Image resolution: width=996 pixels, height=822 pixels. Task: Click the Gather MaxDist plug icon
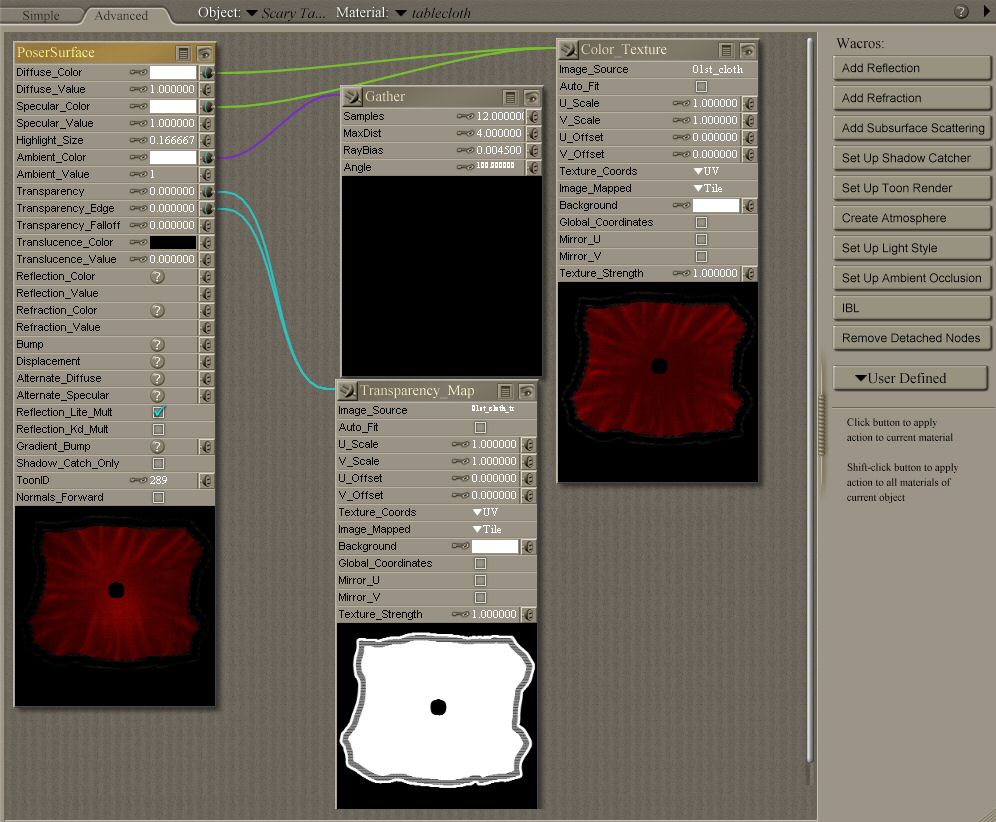[x=534, y=134]
